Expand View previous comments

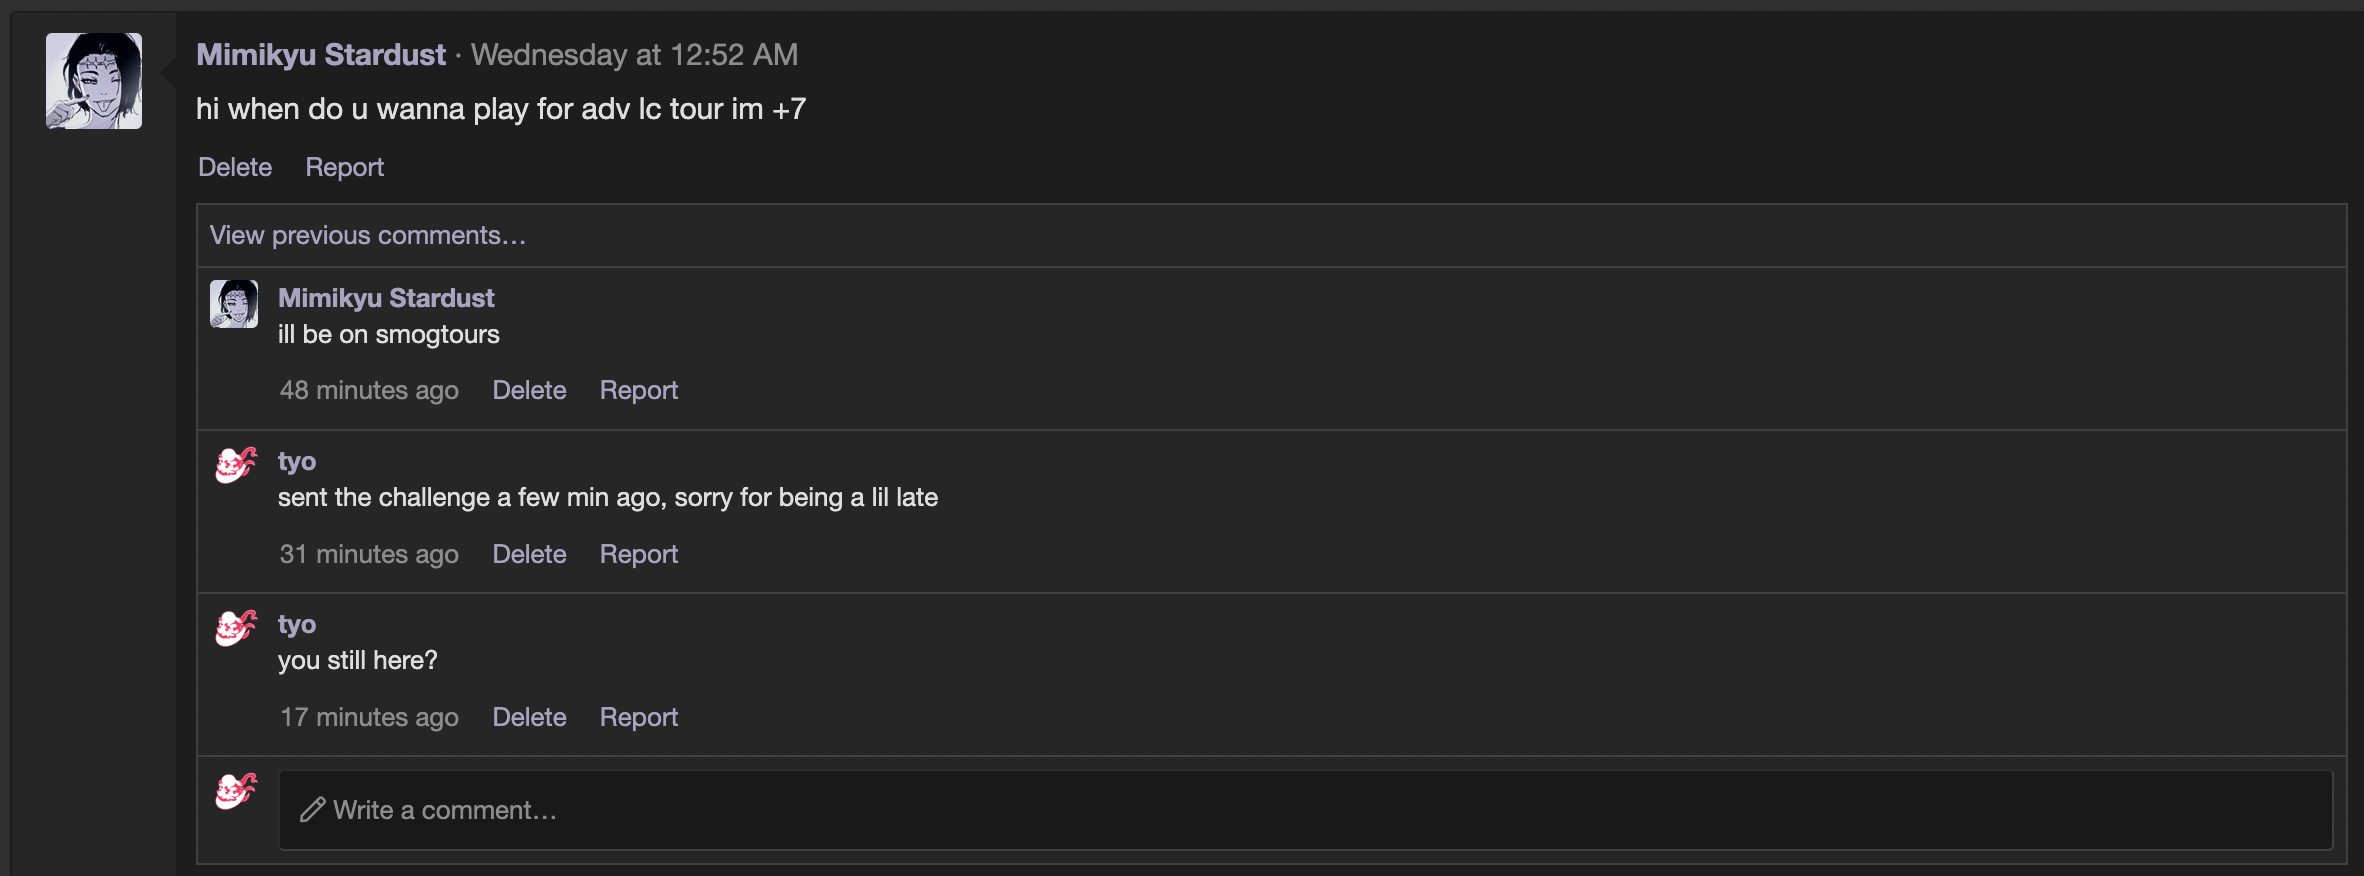367,235
